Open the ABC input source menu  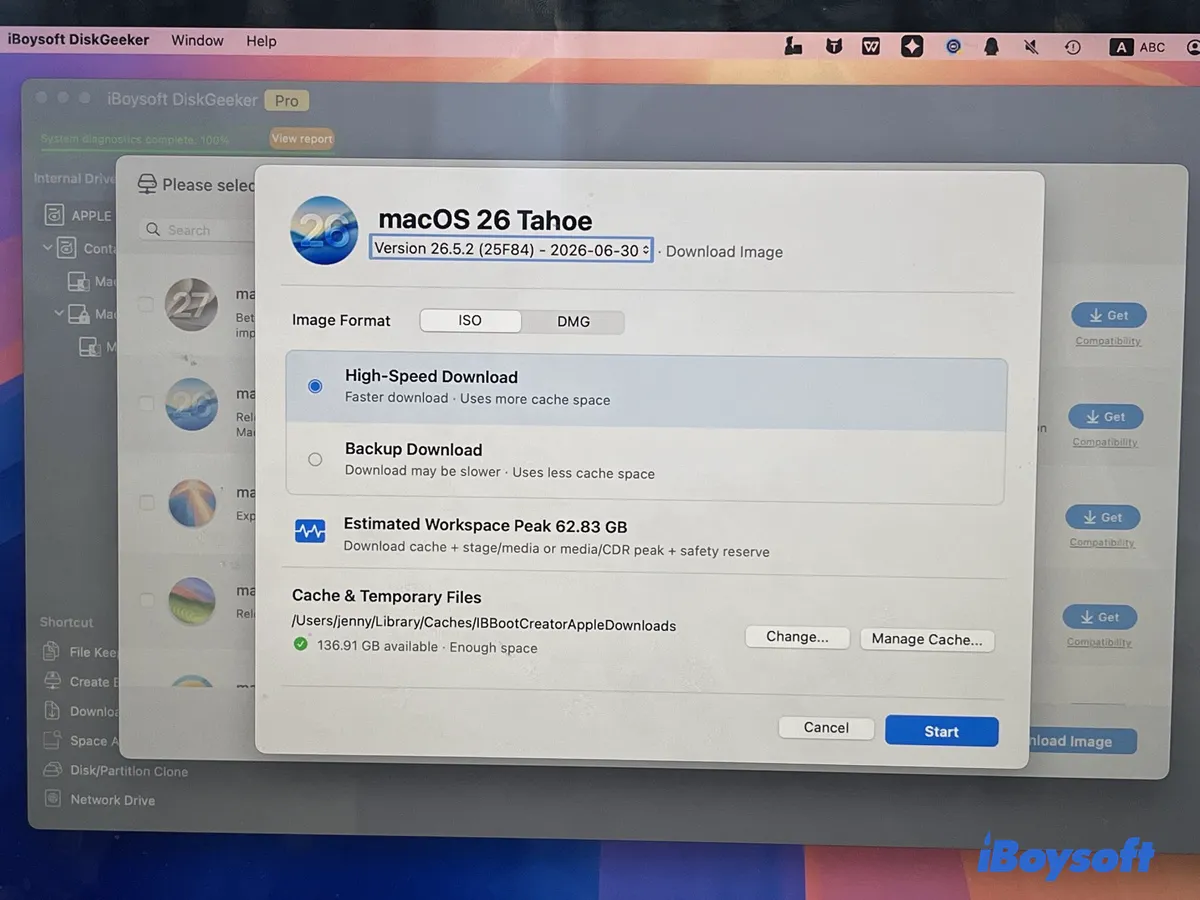pos(1138,47)
